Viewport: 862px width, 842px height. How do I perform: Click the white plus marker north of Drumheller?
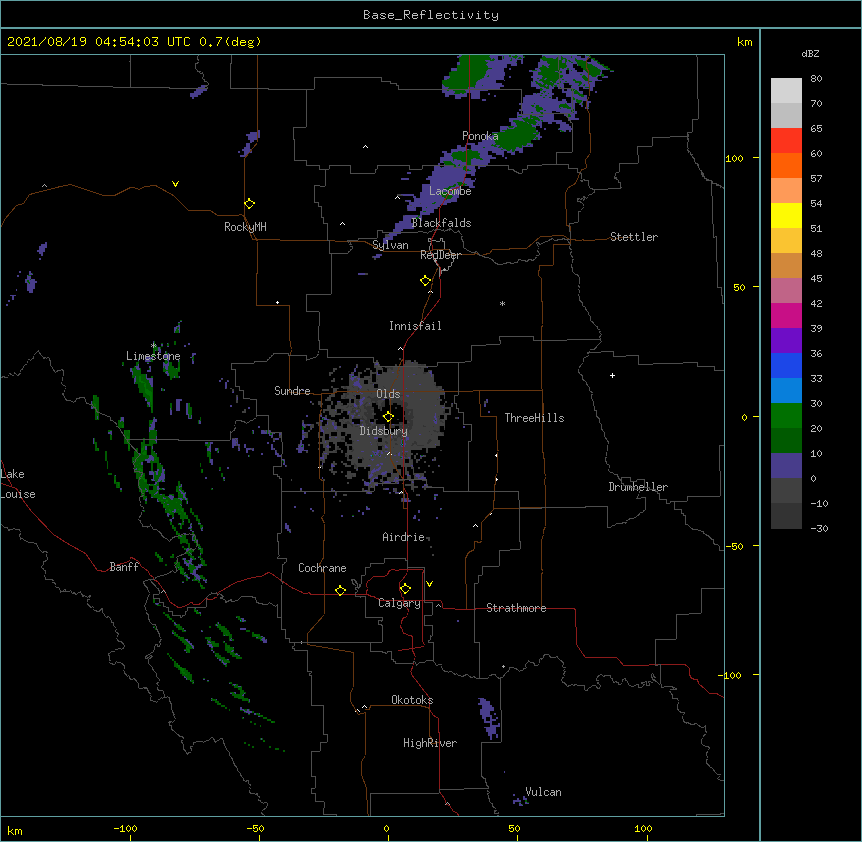coord(612,375)
